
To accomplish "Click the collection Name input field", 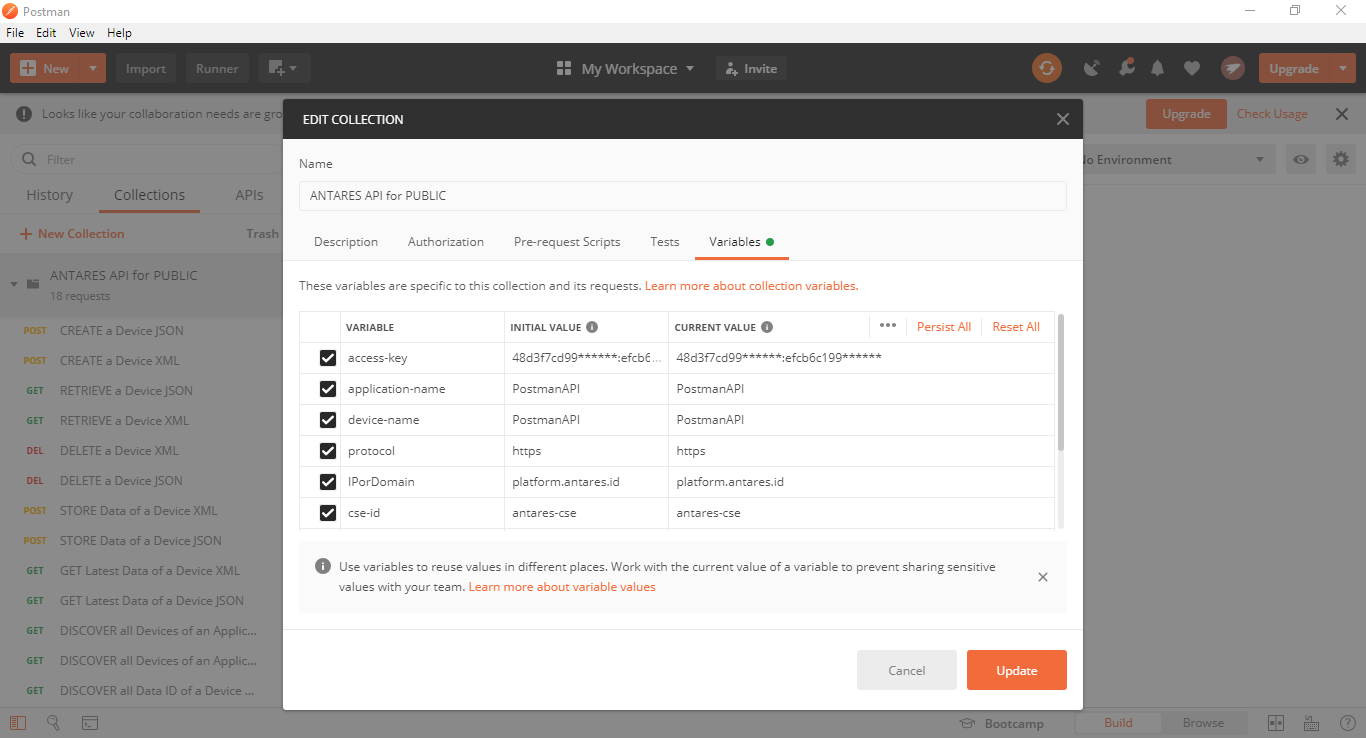I will click(682, 196).
